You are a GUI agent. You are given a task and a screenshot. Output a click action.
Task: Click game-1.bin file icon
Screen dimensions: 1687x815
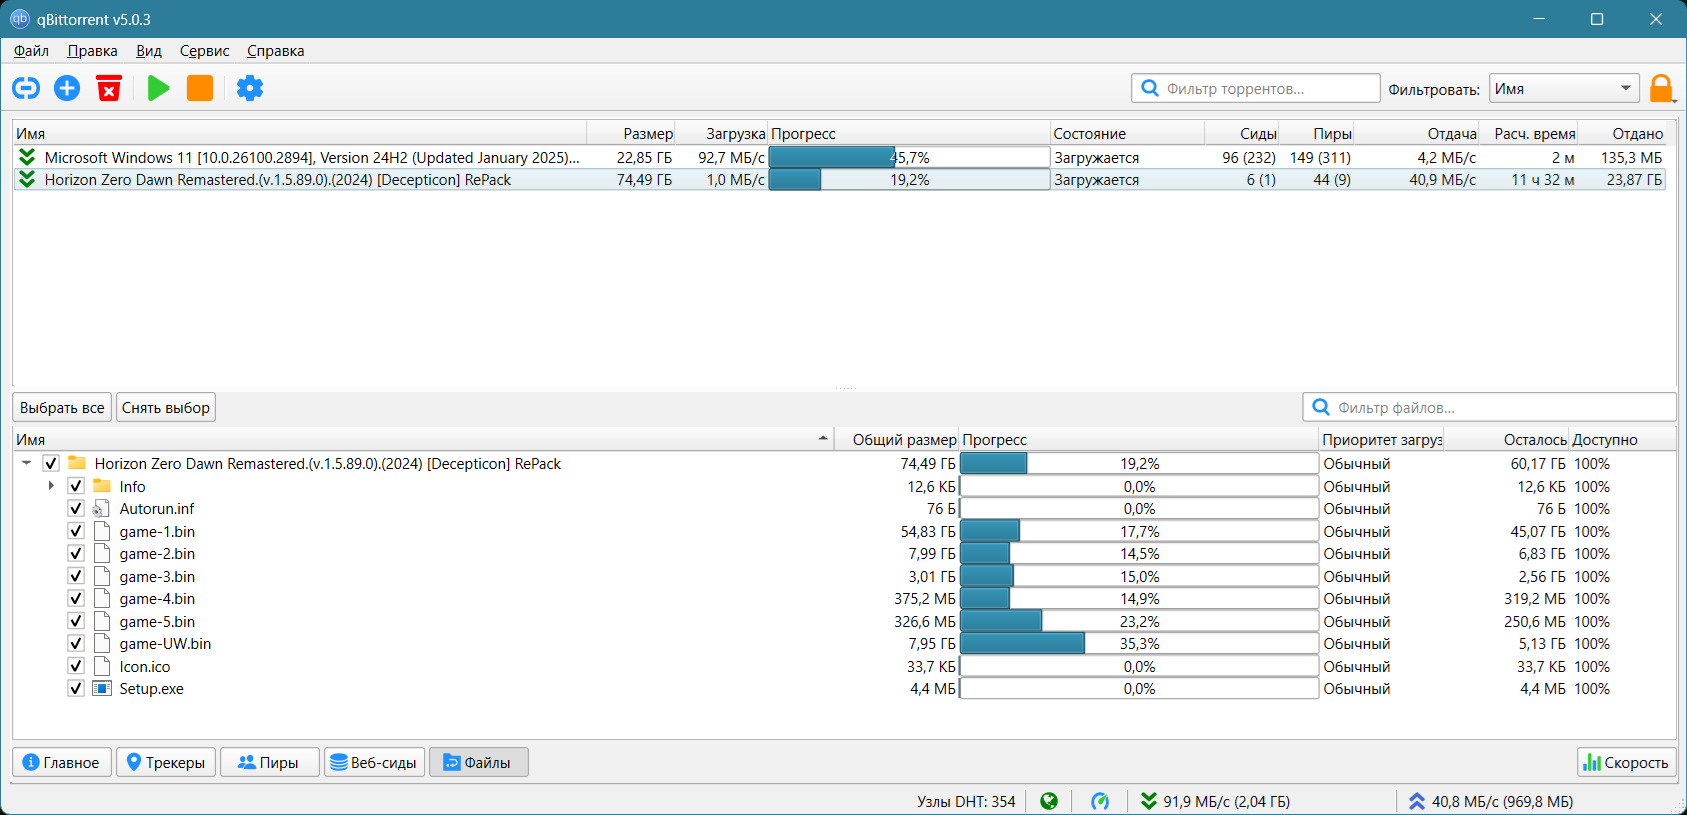coord(101,531)
